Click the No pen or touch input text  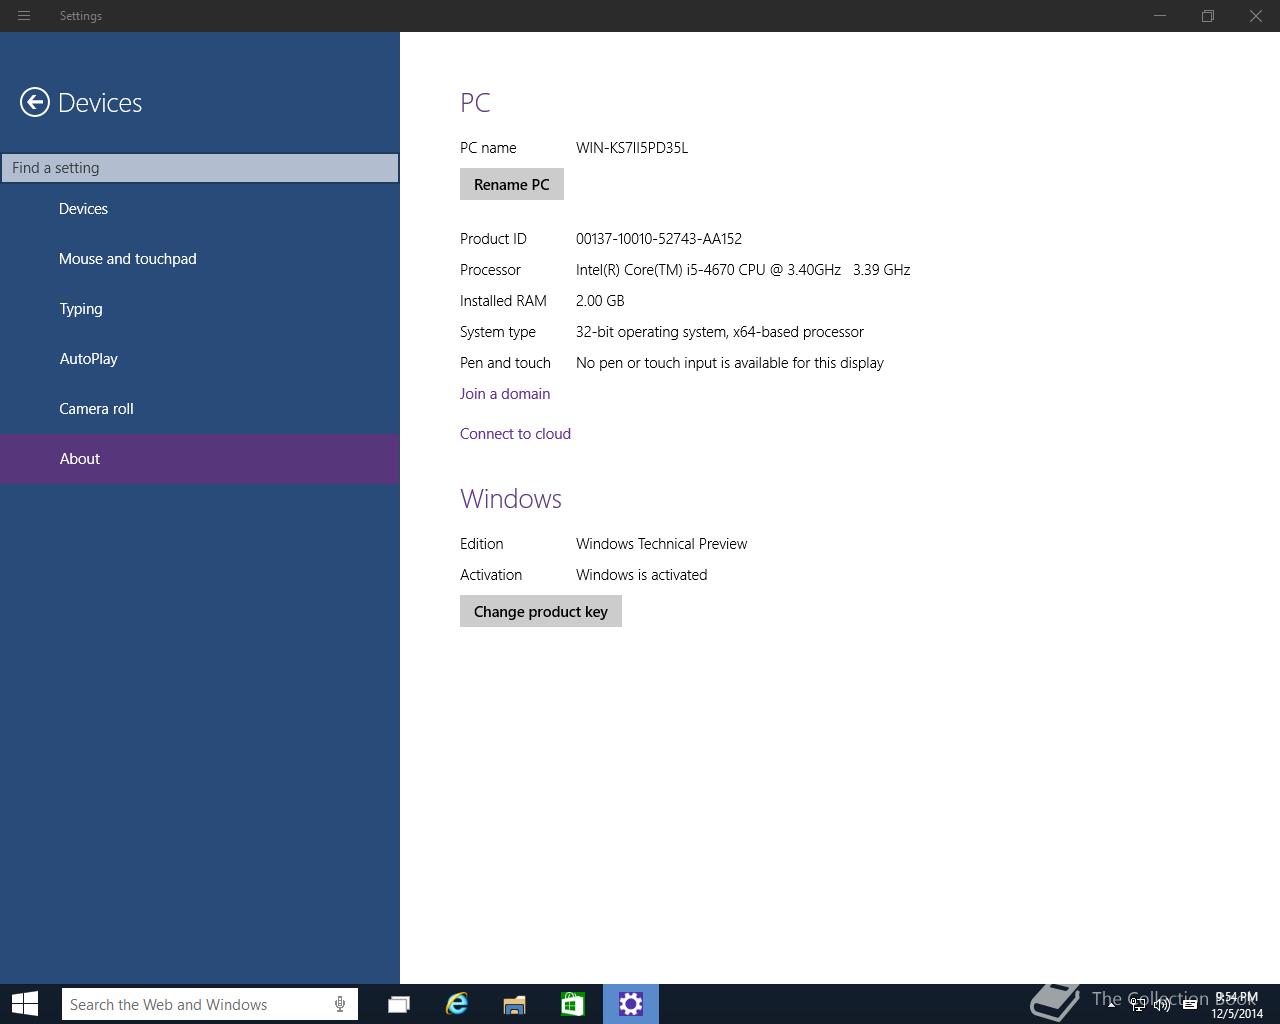click(x=730, y=363)
